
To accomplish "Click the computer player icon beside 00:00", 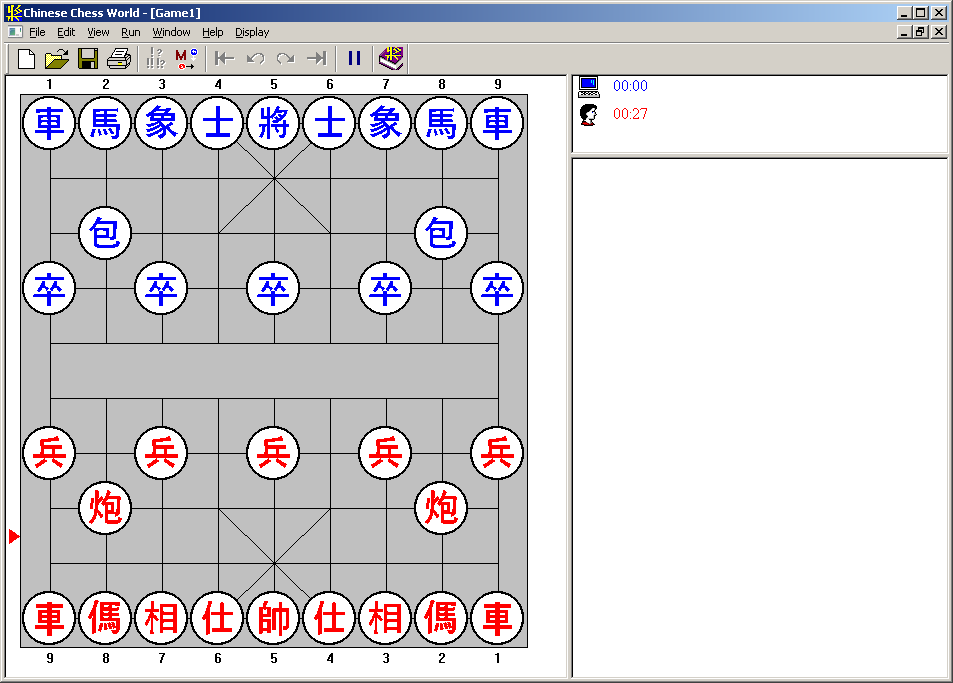I will [589, 87].
